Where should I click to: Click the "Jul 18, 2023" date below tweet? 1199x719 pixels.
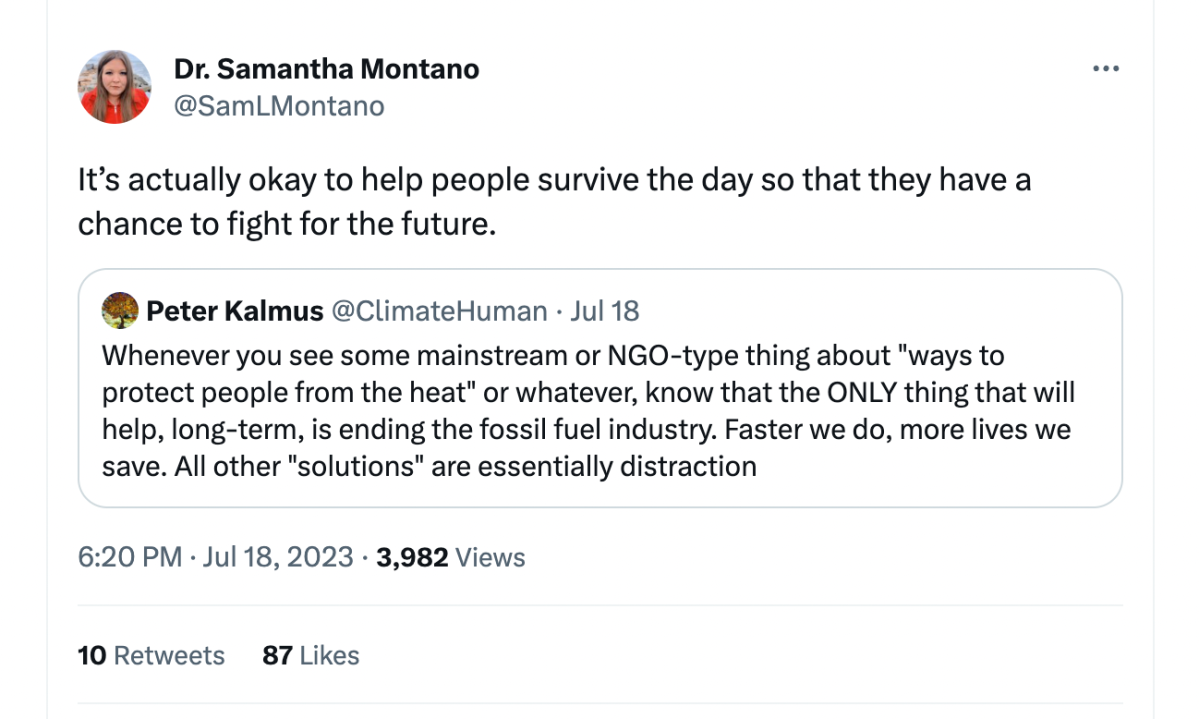pyautogui.click(x=278, y=556)
